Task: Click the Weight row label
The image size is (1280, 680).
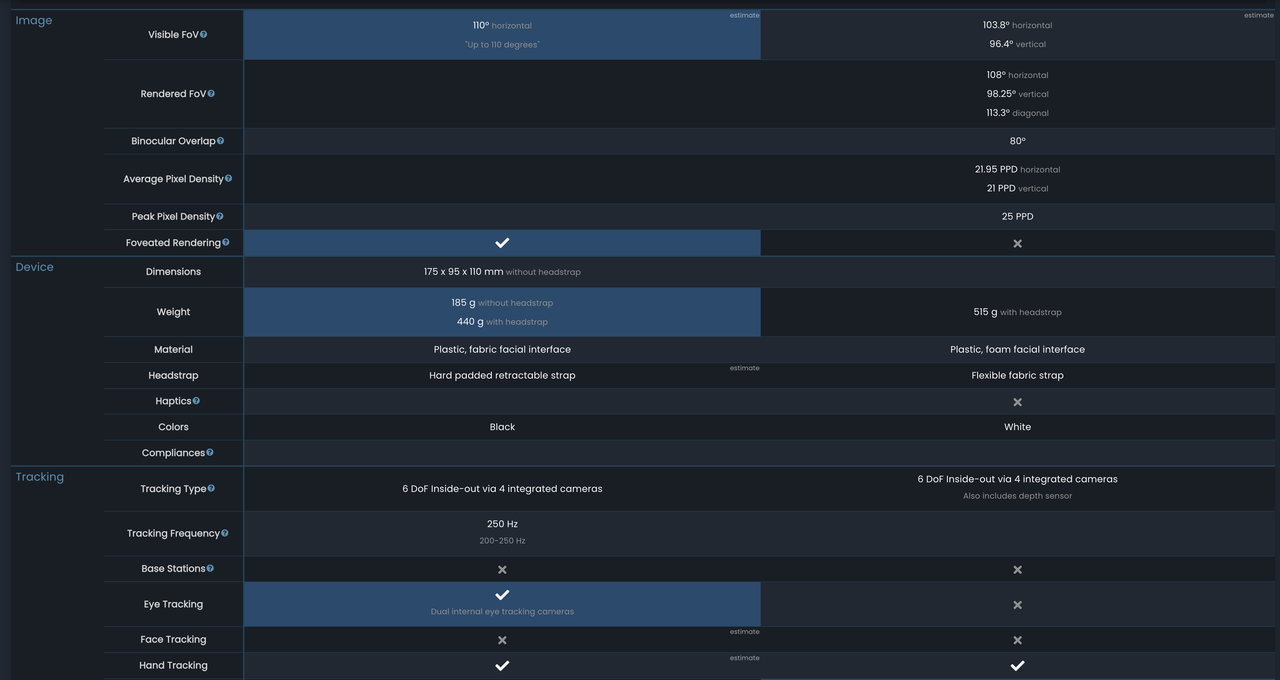Action: [173, 312]
